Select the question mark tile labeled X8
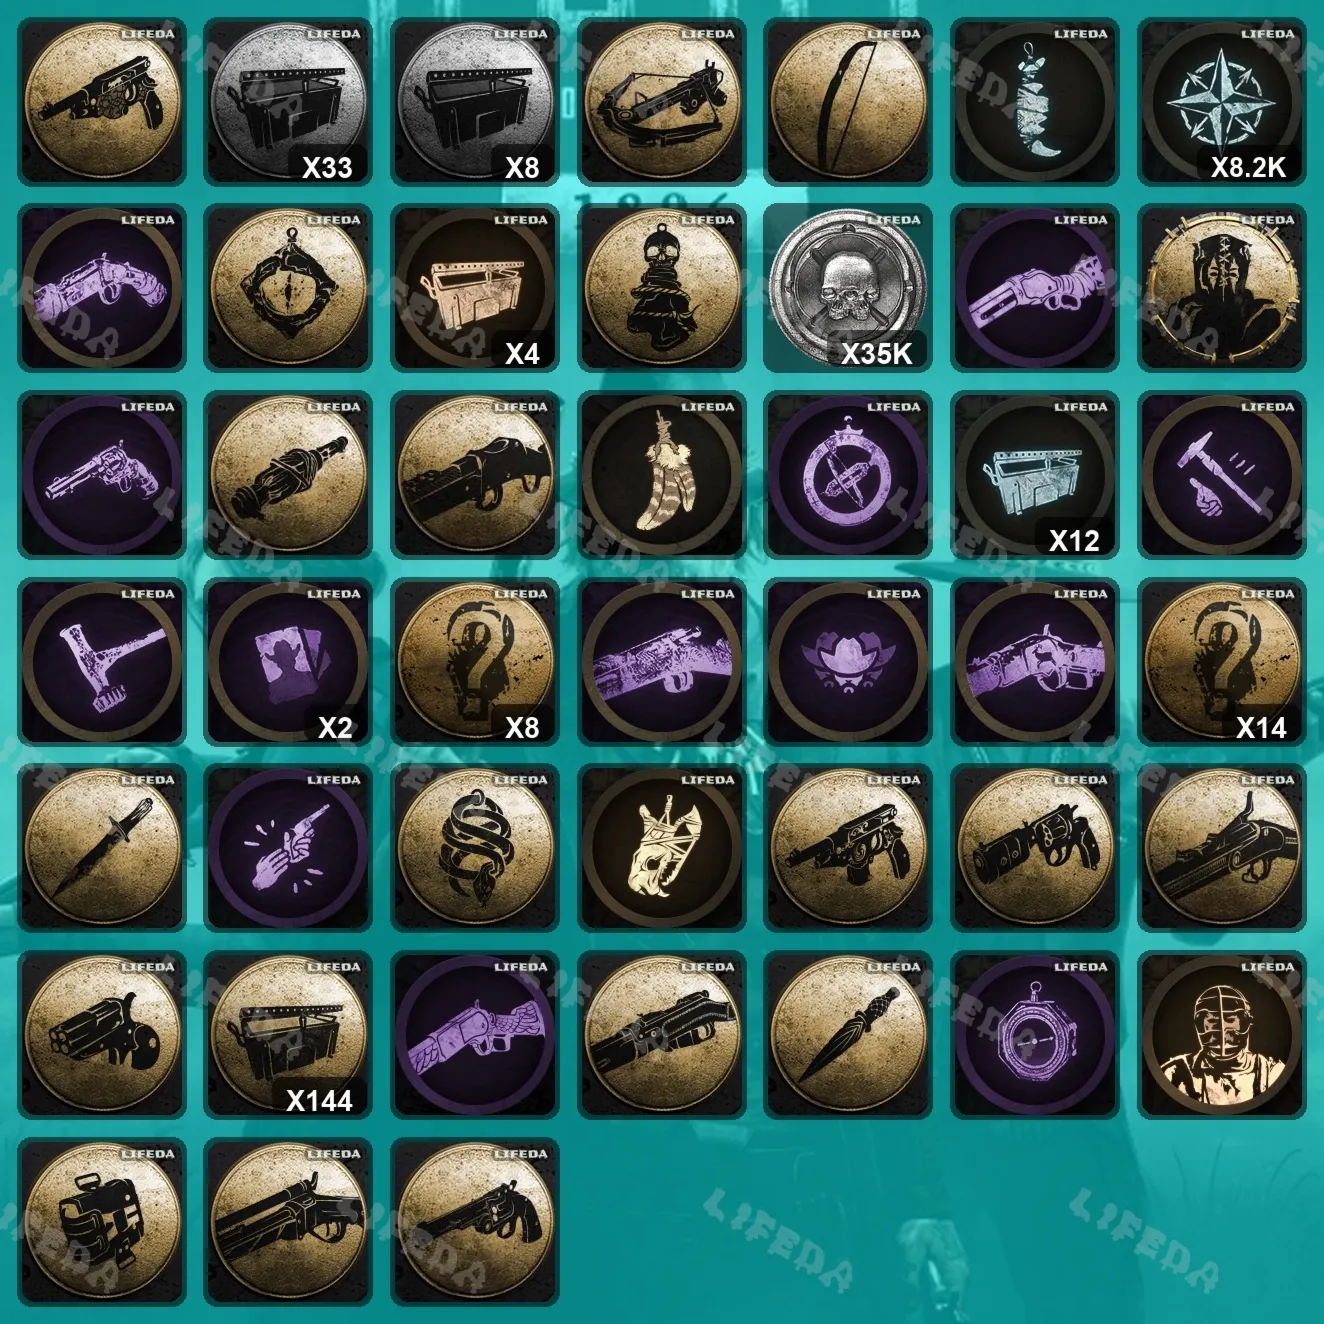The height and width of the screenshot is (1324, 1324). coord(475,662)
